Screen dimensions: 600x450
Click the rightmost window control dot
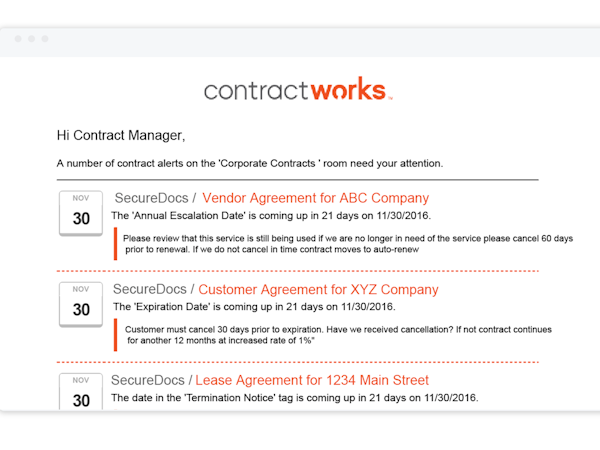[x=45, y=39]
